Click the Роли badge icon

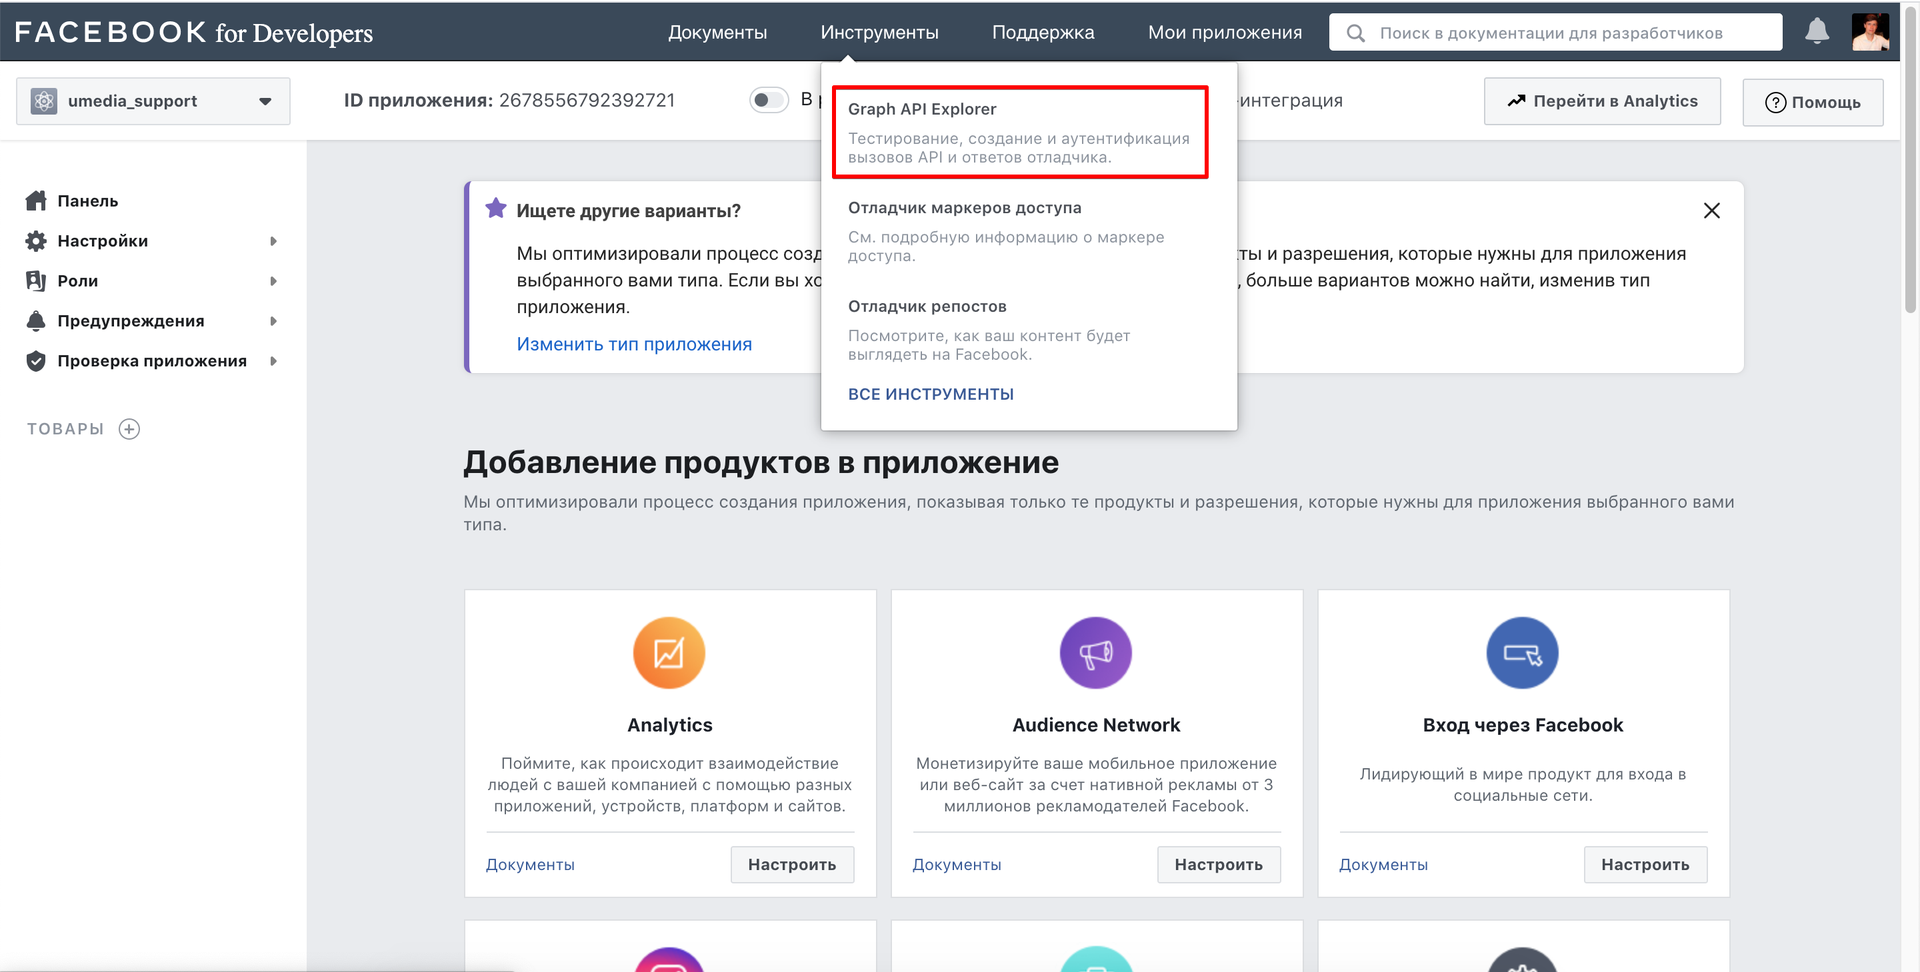point(36,281)
